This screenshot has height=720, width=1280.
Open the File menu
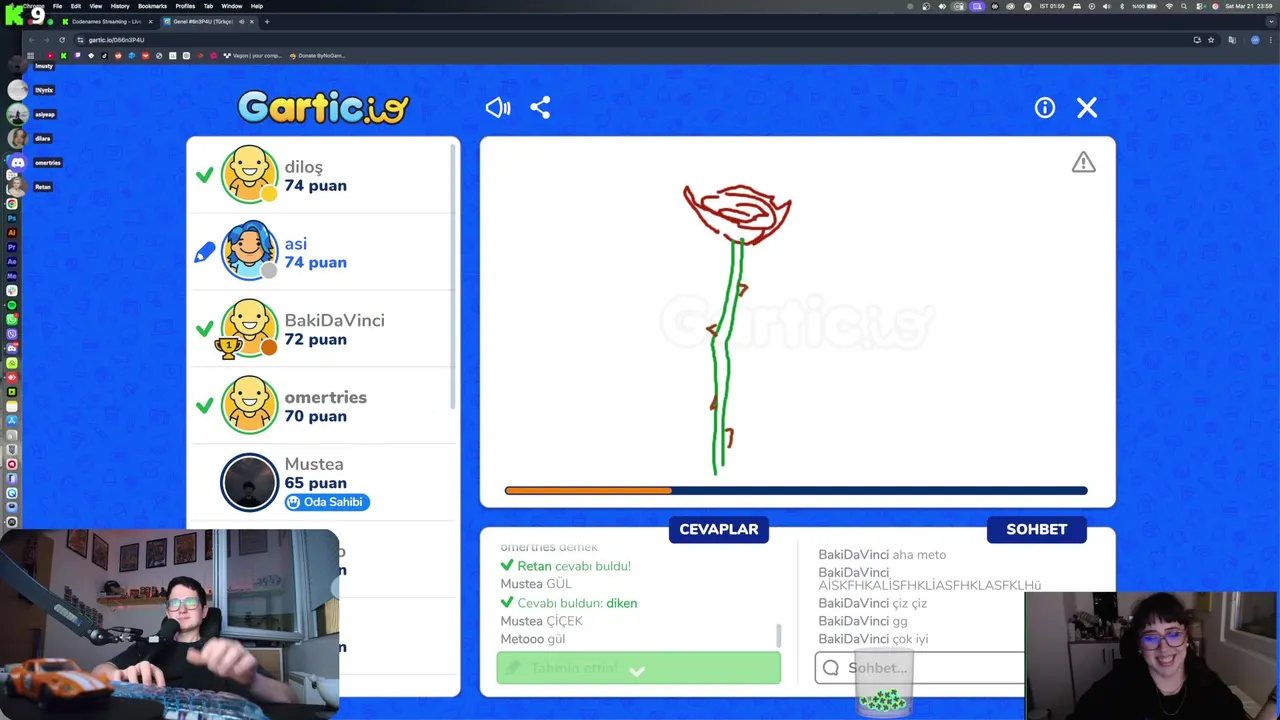pyautogui.click(x=57, y=6)
